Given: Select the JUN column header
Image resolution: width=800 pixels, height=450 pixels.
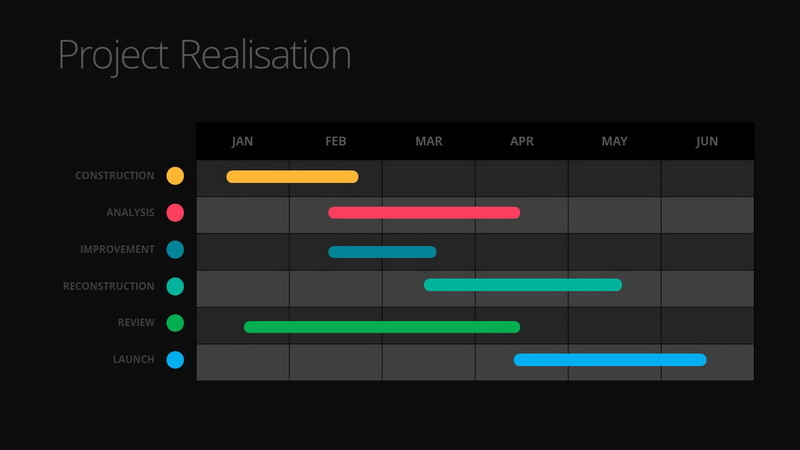Looking at the screenshot, I should point(707,142).
